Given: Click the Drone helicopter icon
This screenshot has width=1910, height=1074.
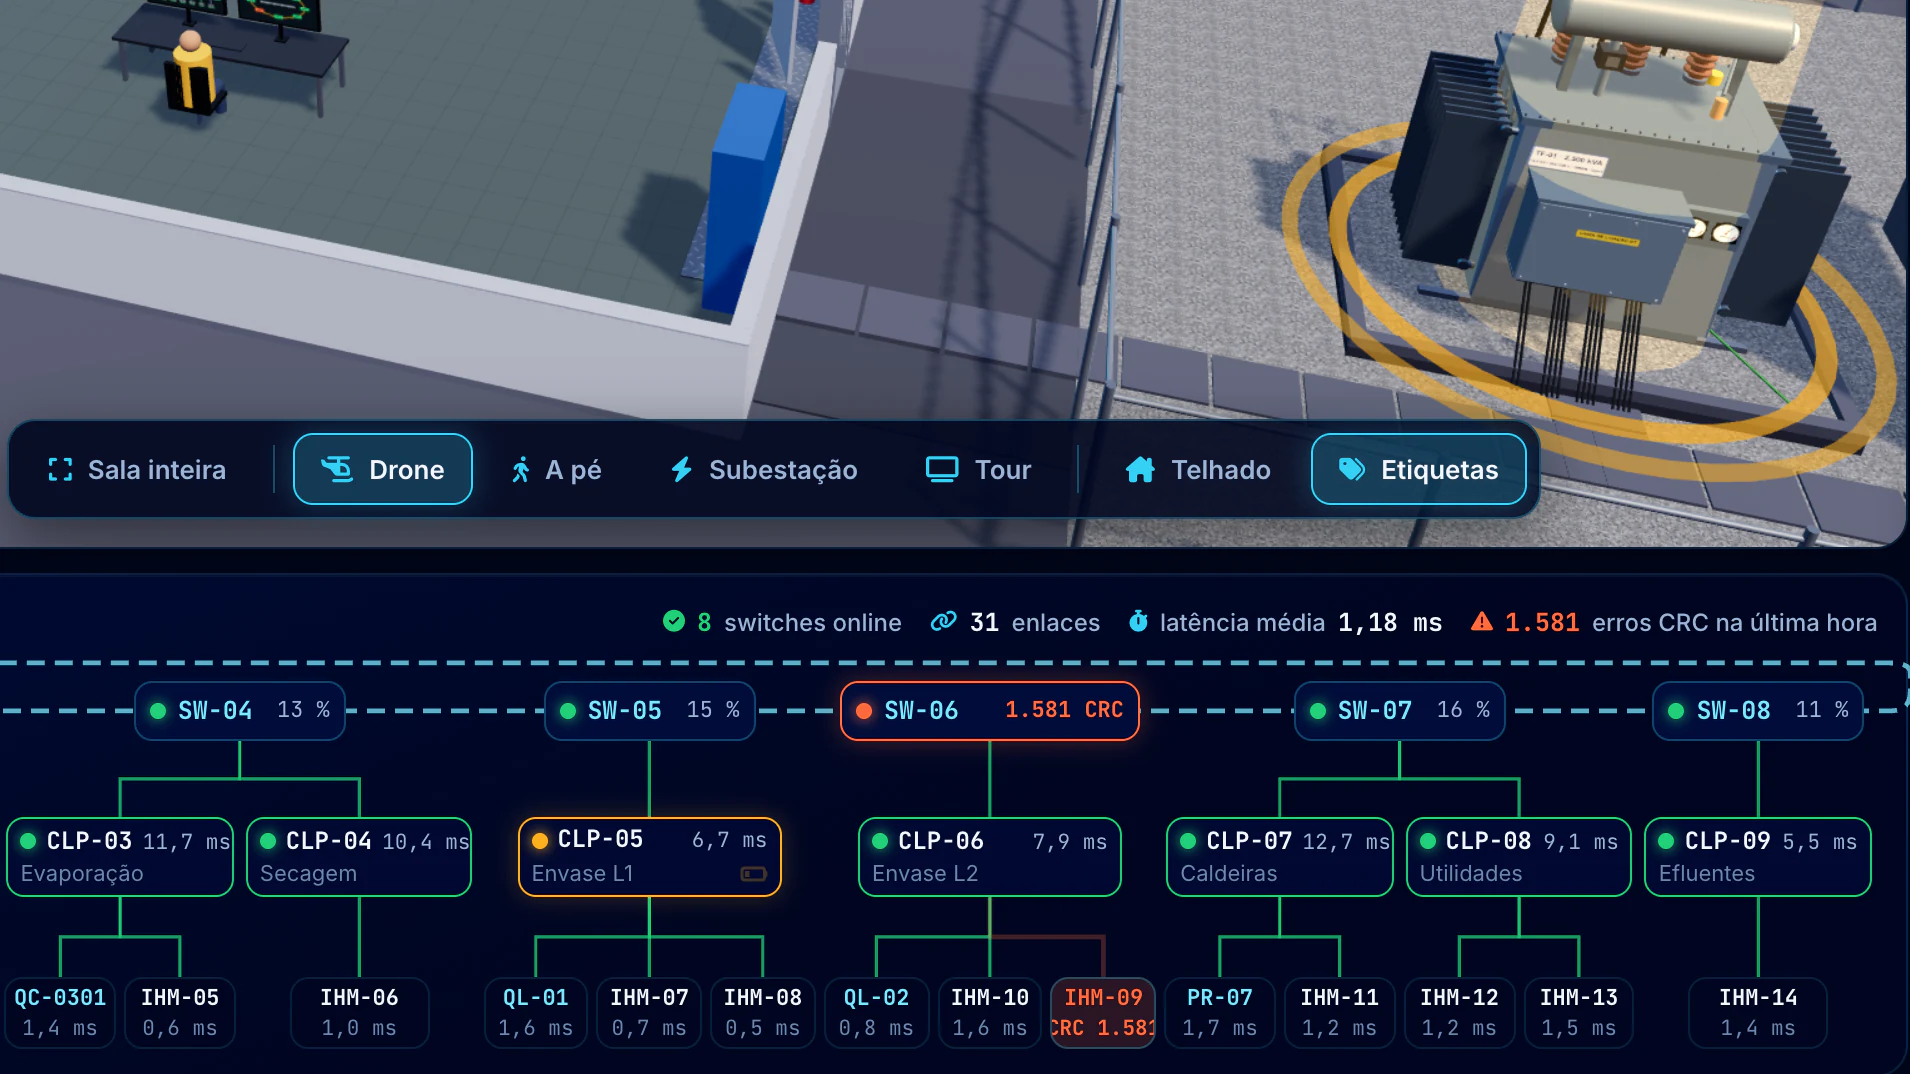Looking at the screenshot, I should (x=337, y=469).
